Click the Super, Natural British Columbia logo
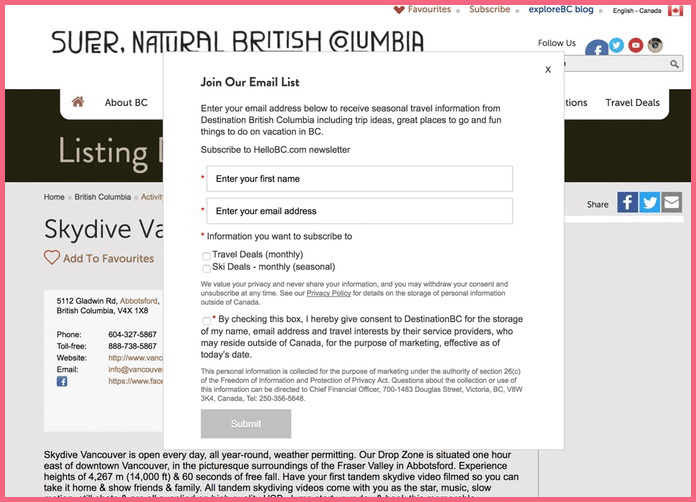The height and width of the screenshot is (502, 696). point(237,42)
